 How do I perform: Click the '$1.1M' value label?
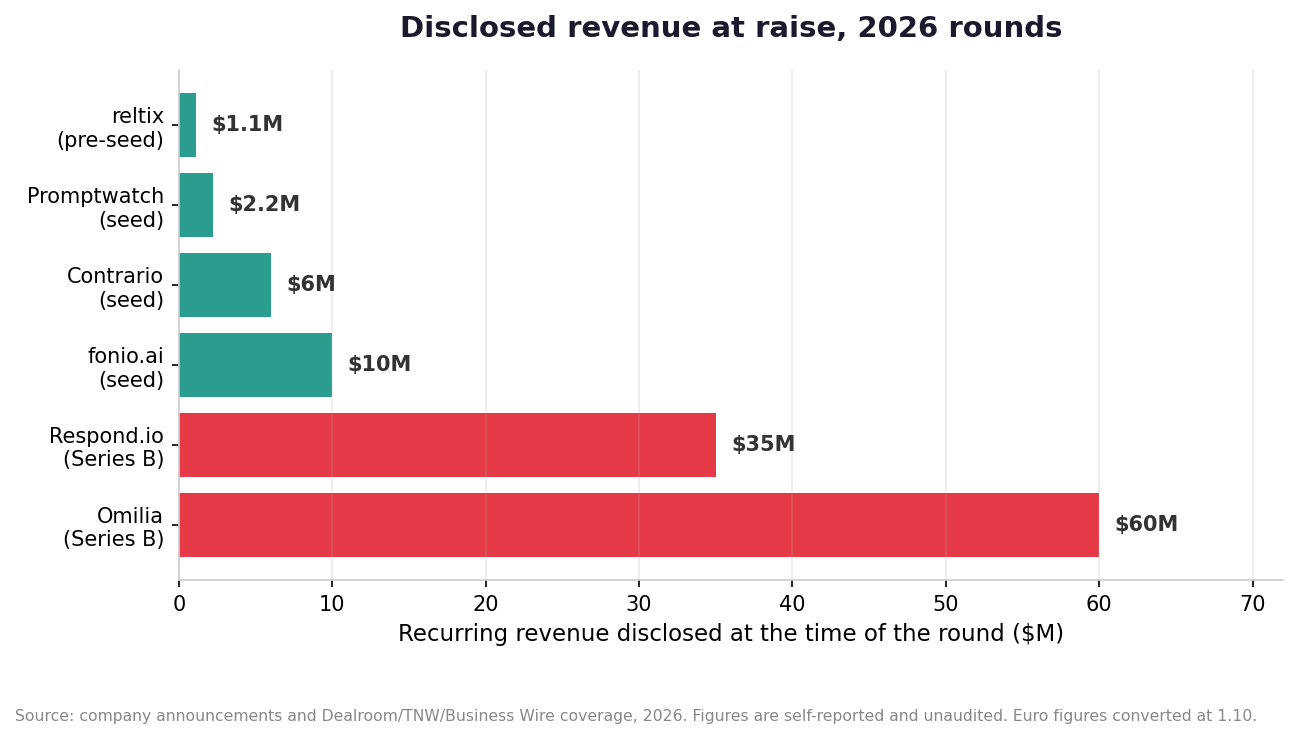247,125
